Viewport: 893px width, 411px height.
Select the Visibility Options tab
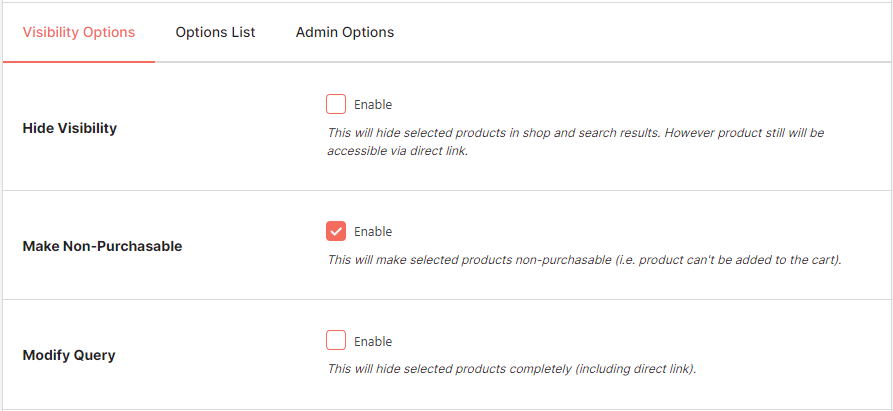coord(79,32)
